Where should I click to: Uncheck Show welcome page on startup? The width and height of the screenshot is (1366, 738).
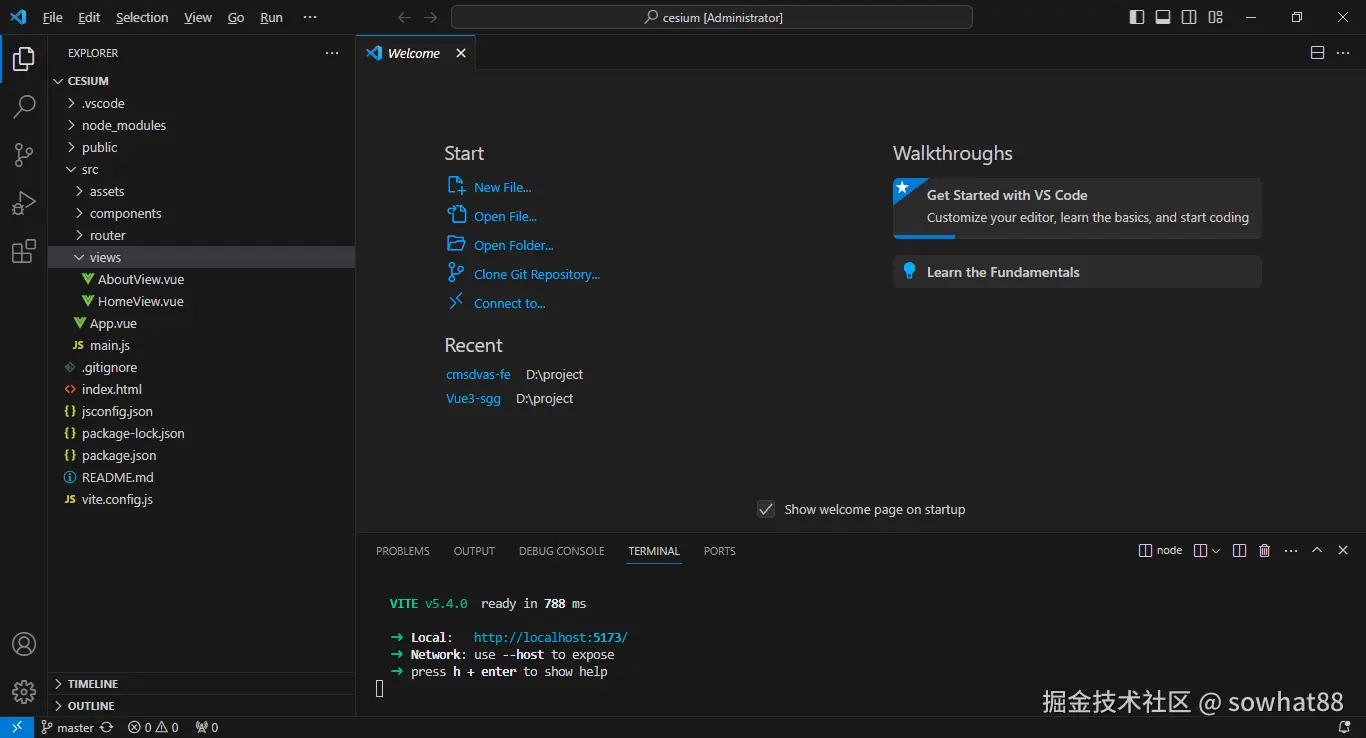pyautogui.click(x=766, y=509)
